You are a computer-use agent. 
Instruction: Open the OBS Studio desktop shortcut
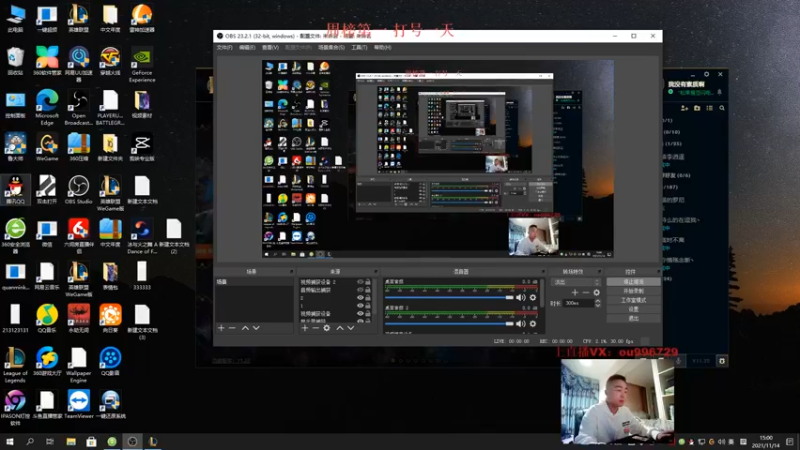click(x=79, y=189)
